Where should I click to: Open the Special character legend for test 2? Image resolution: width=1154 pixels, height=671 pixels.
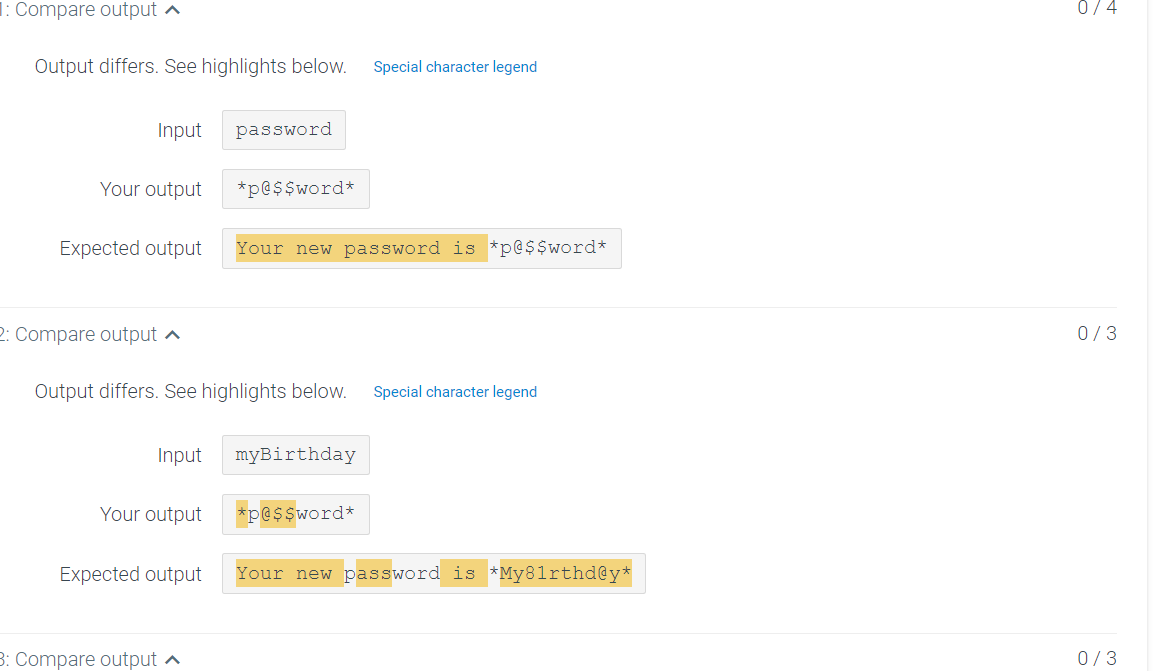click(x=455, y=391)
